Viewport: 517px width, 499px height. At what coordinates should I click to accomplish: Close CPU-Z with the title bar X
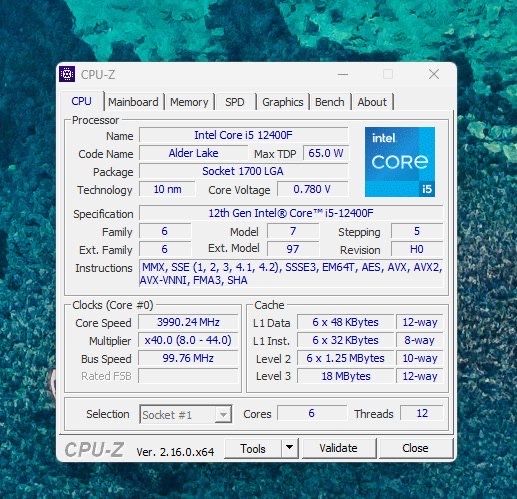click(434, 74)
